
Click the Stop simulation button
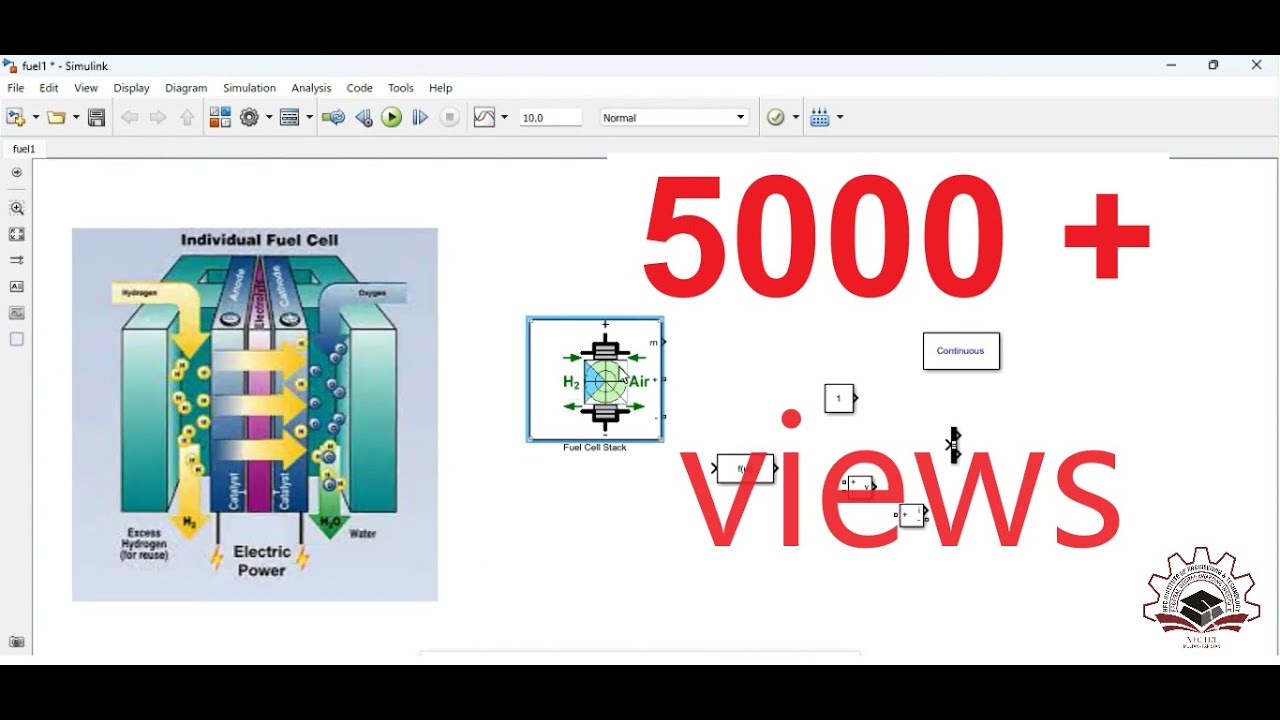click(450, 118)
